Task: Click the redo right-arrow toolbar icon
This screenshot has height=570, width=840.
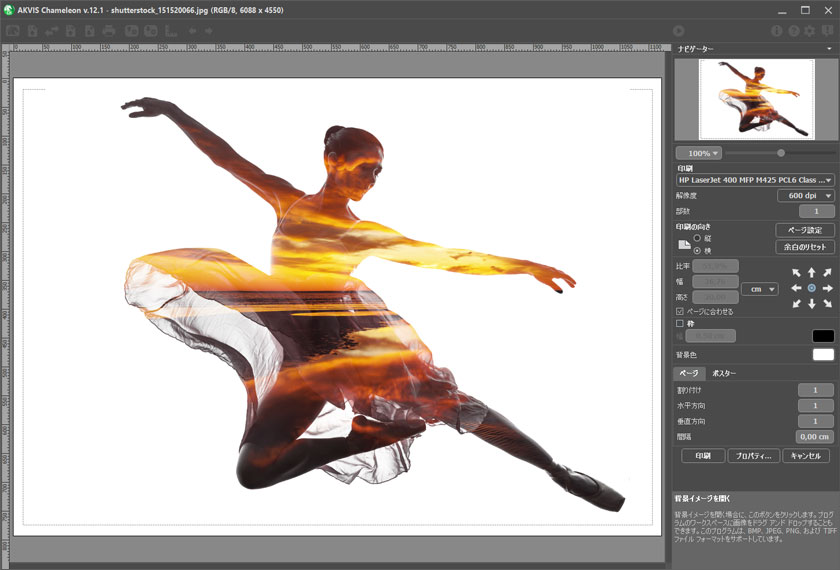Action: 209,31
